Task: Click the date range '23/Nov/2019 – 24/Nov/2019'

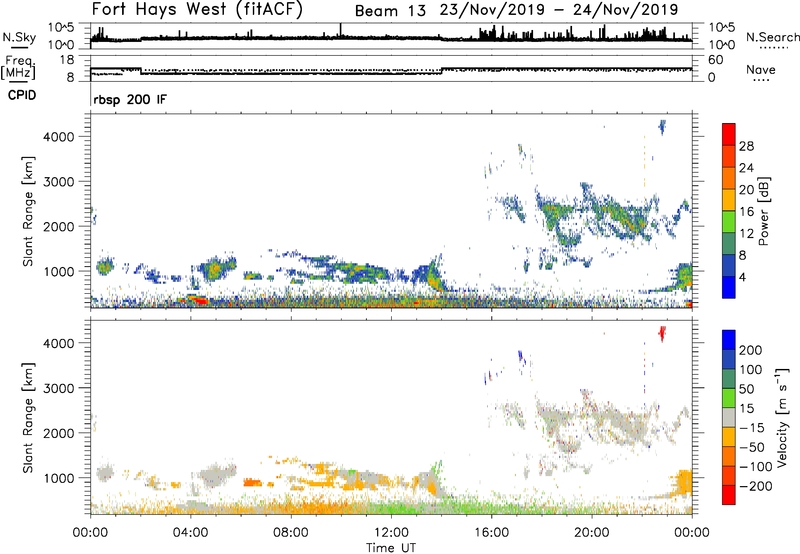Action: (x=559, y=10)
